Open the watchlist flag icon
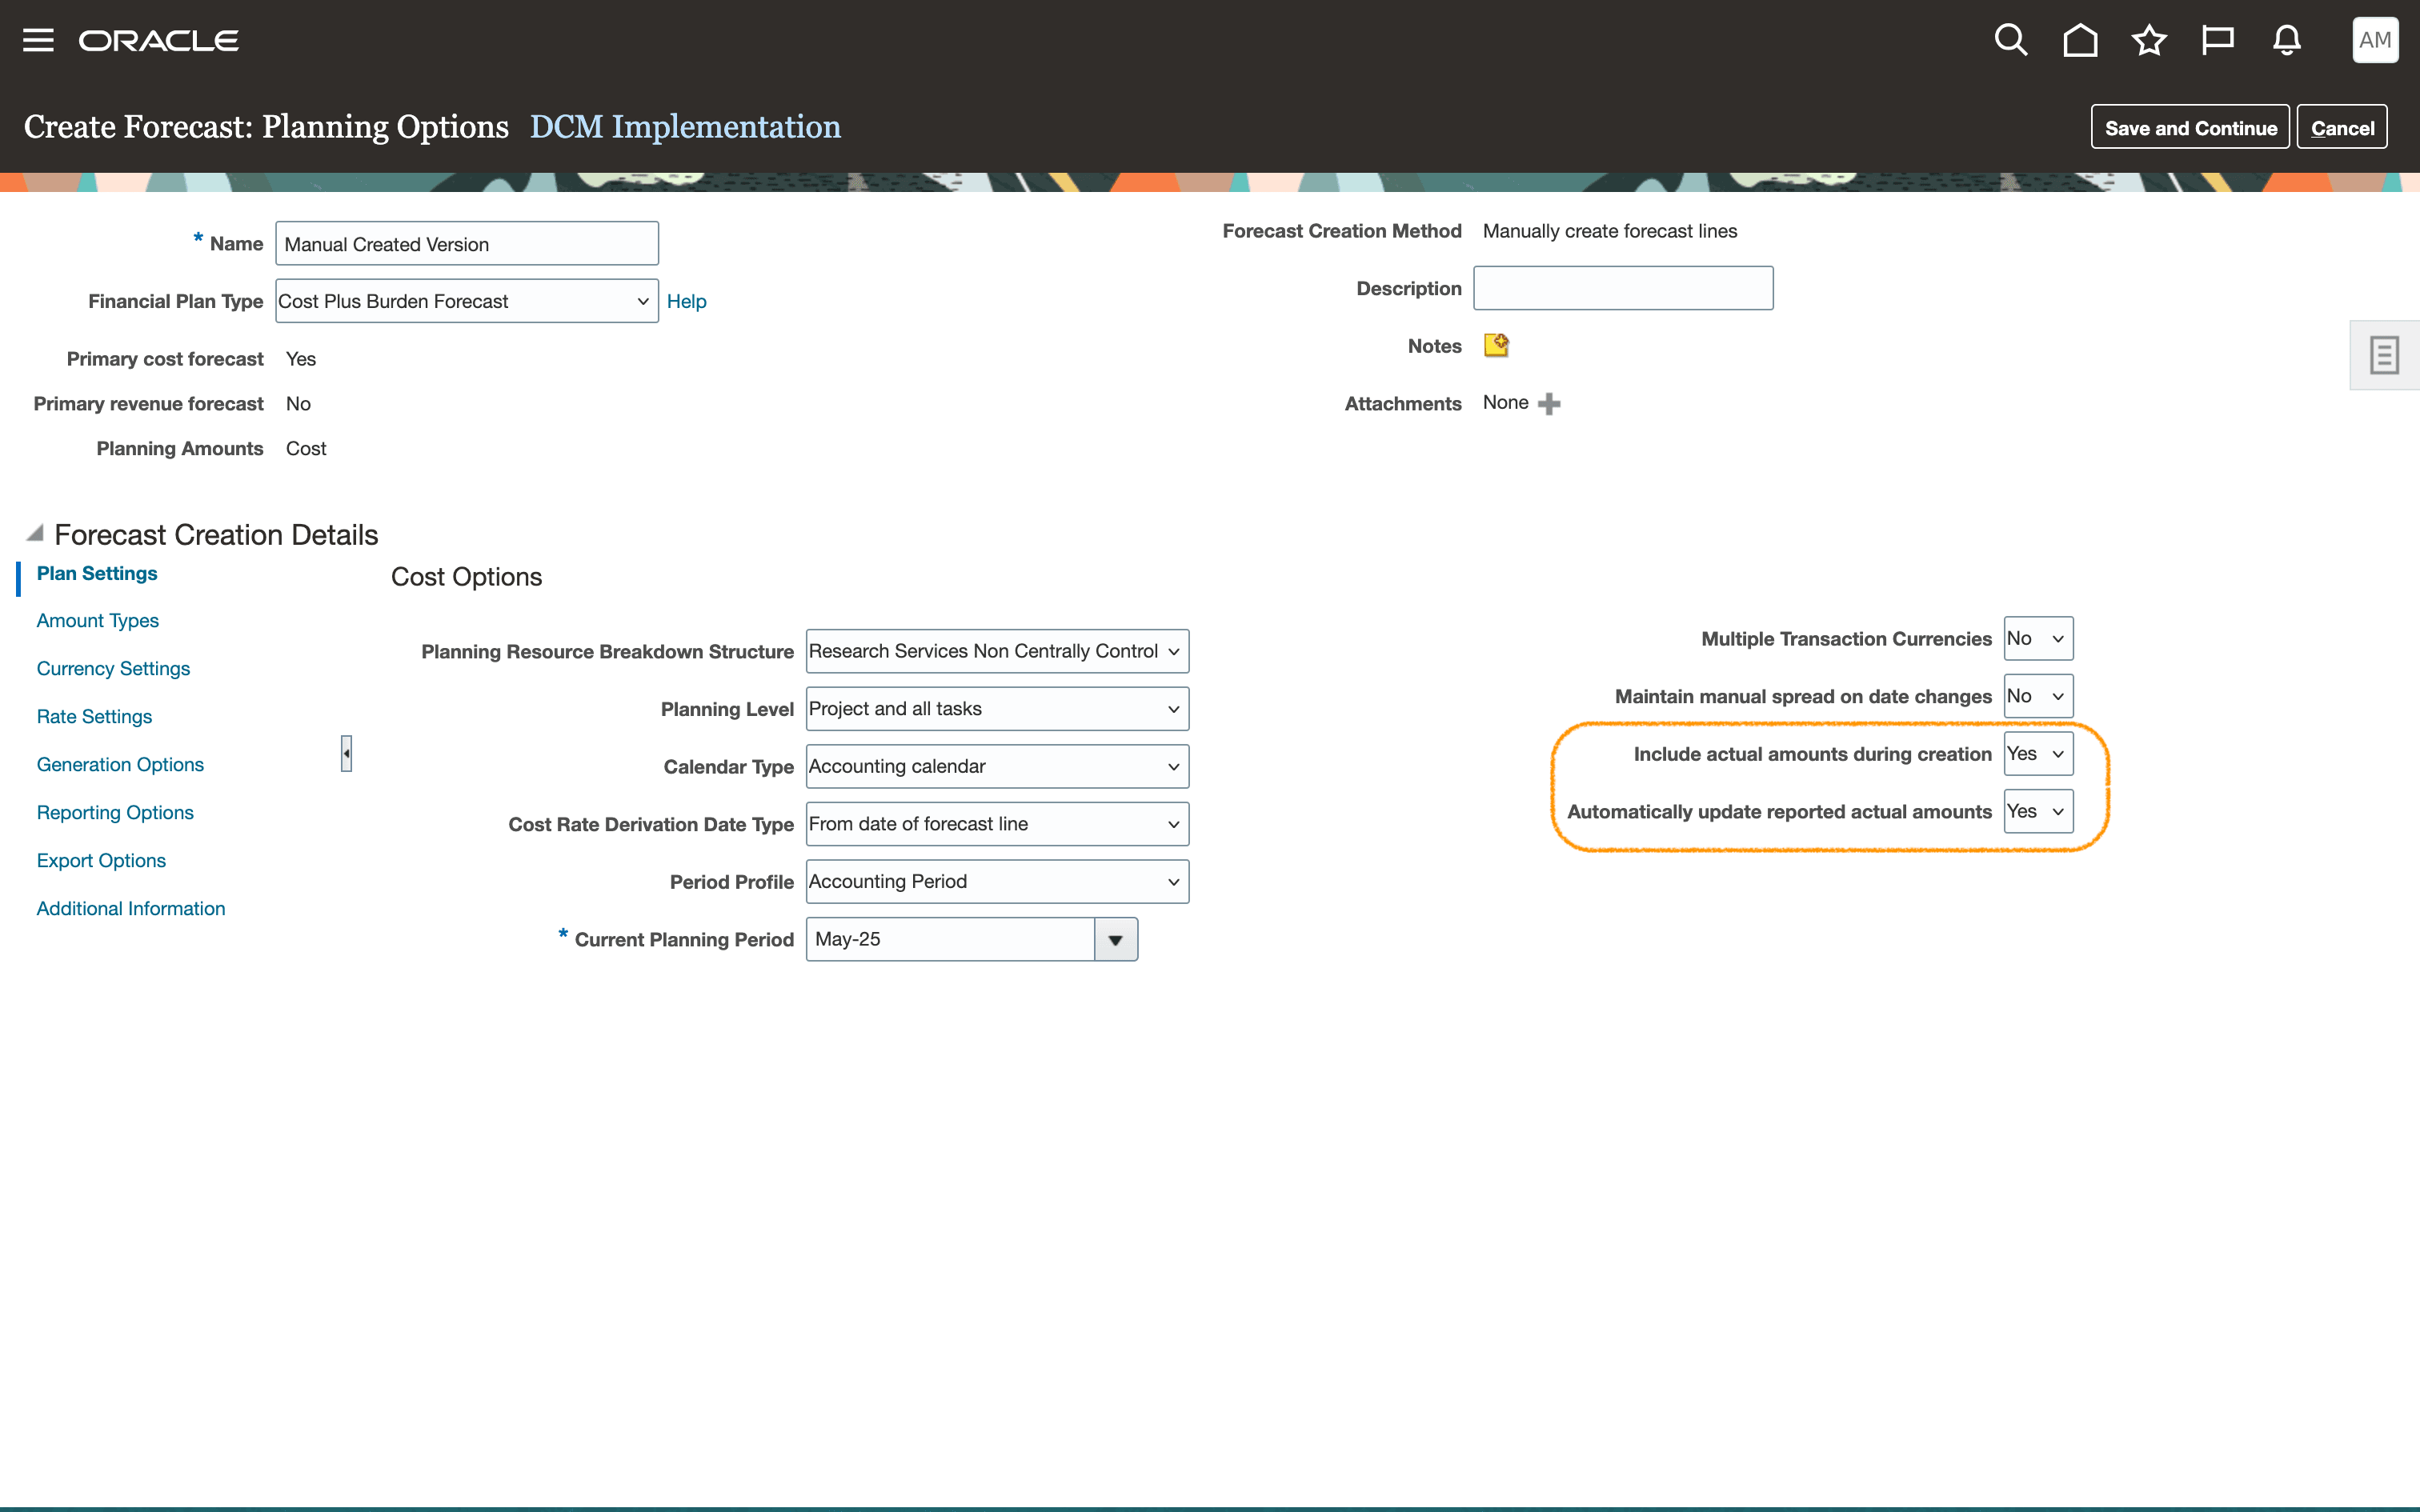Screen dimensions: 2420x1512 pos(2217,40)
